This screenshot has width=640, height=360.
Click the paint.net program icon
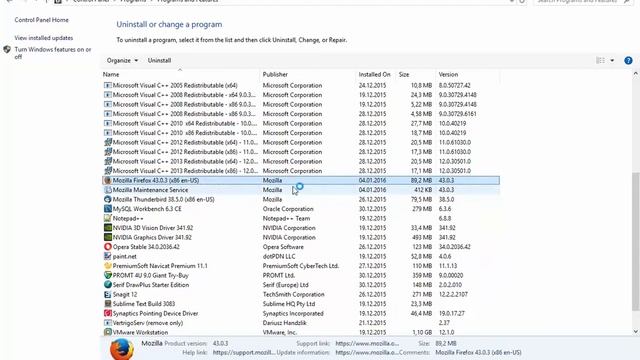pyautogui.click(x=107, y=256)
